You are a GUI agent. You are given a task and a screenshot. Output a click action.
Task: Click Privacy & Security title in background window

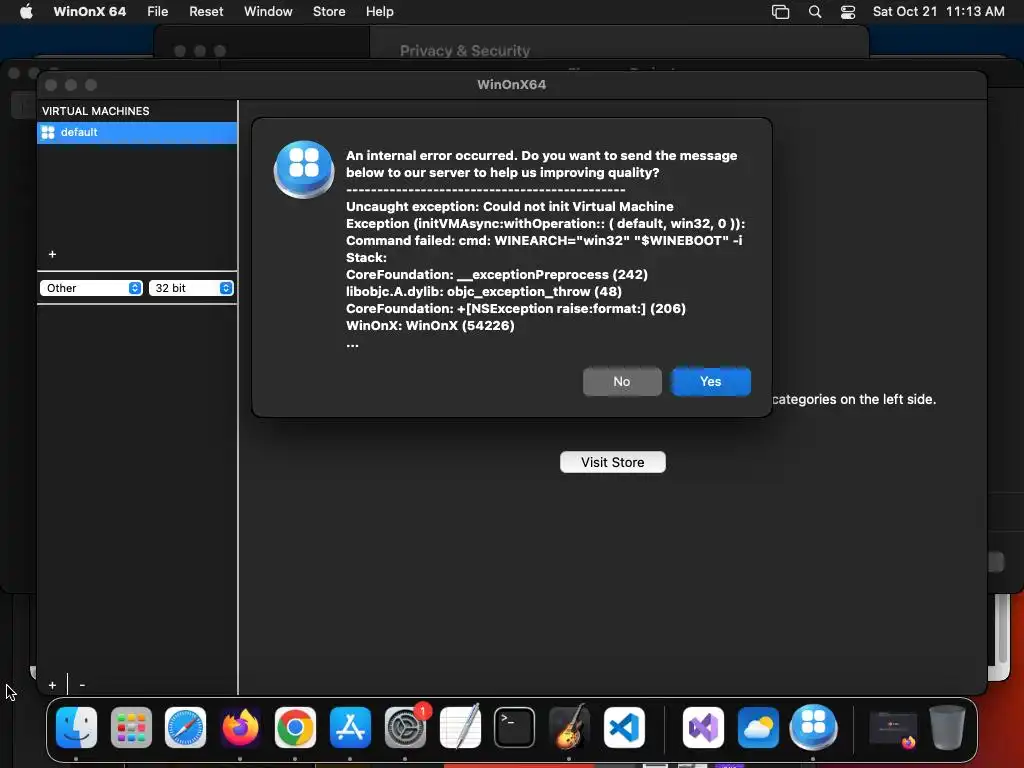click(465, 50)
